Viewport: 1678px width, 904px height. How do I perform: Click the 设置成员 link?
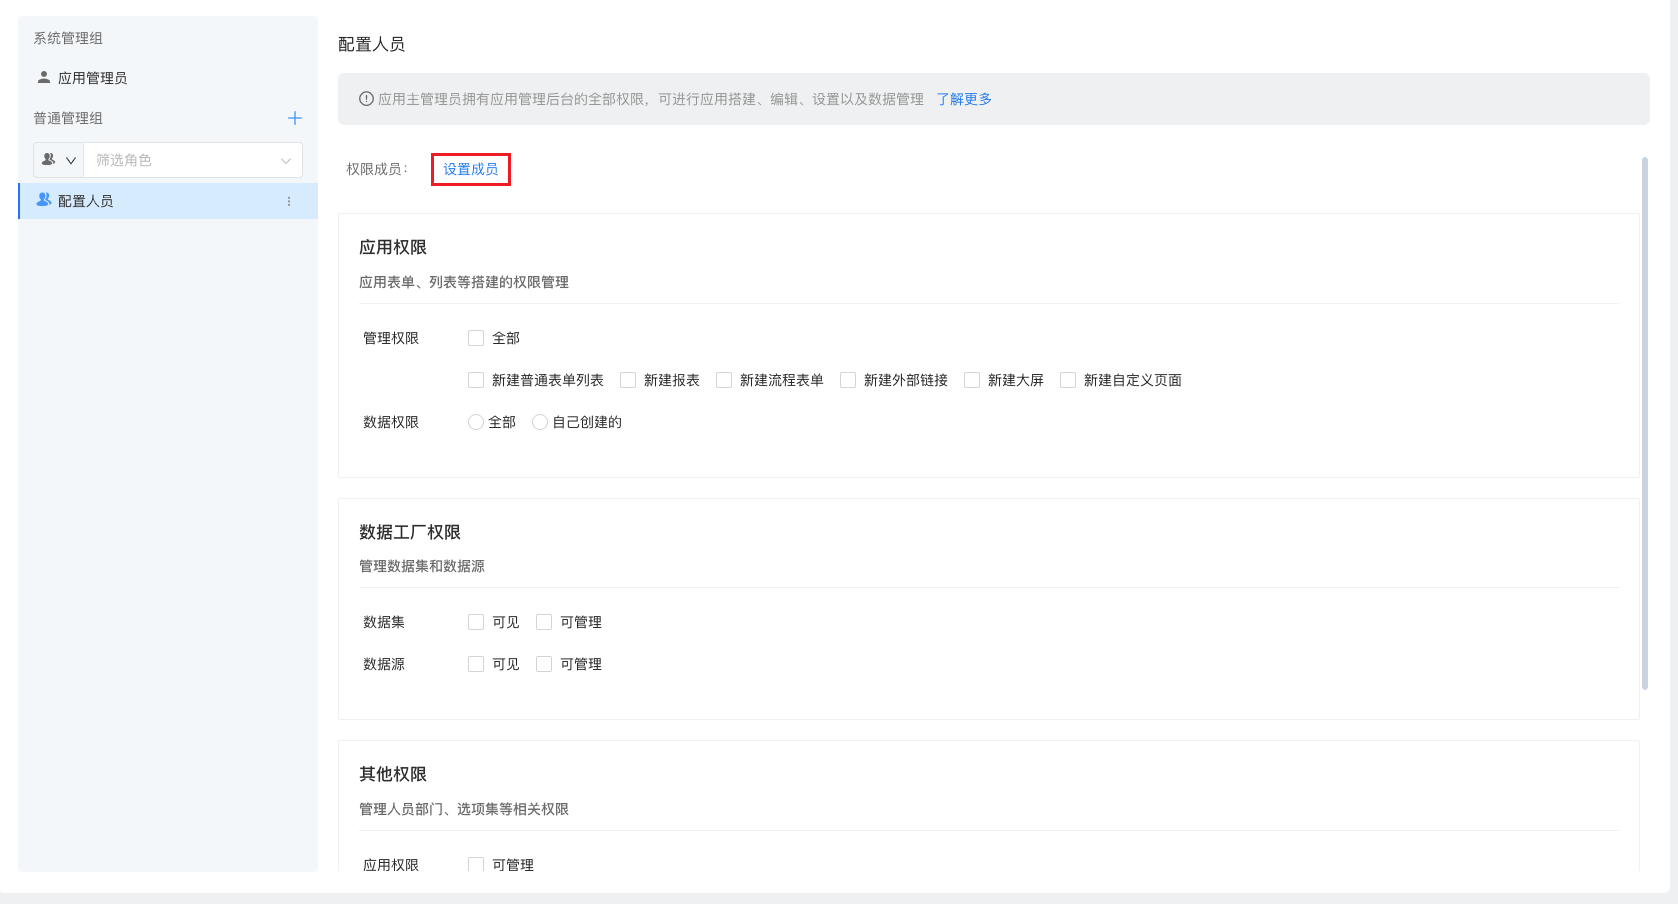[x=470, y=169]
